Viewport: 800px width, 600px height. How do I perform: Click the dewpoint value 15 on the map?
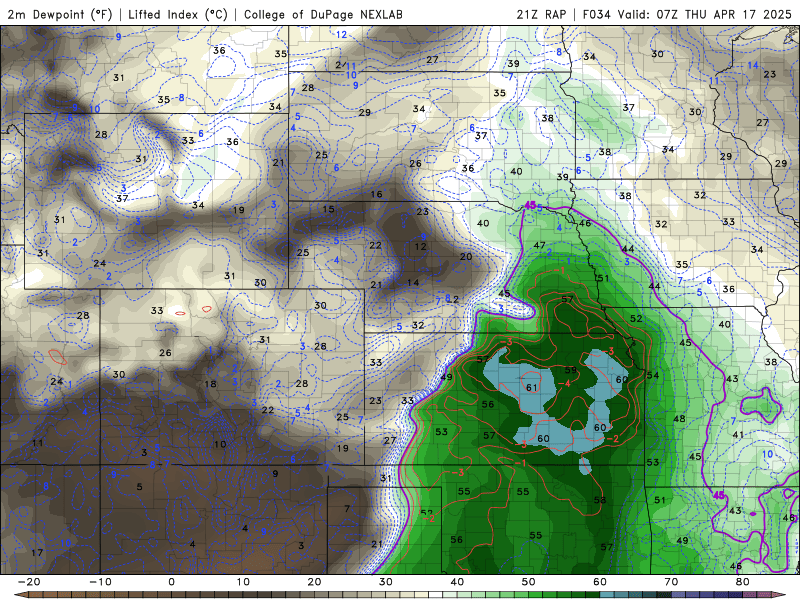[x=329, y=209]
